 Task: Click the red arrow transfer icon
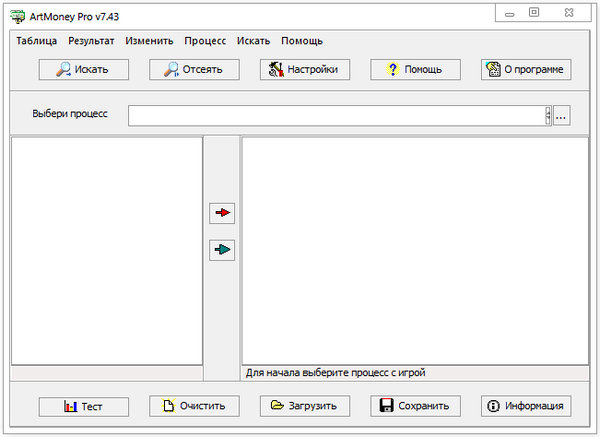tap(222, 213)
